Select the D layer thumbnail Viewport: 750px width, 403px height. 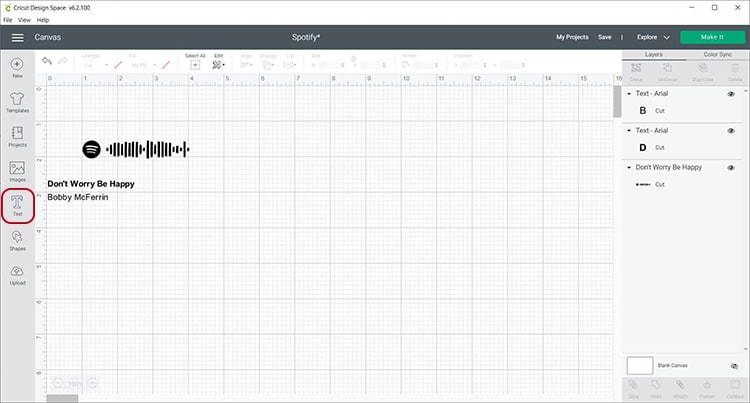coord(643,147)
